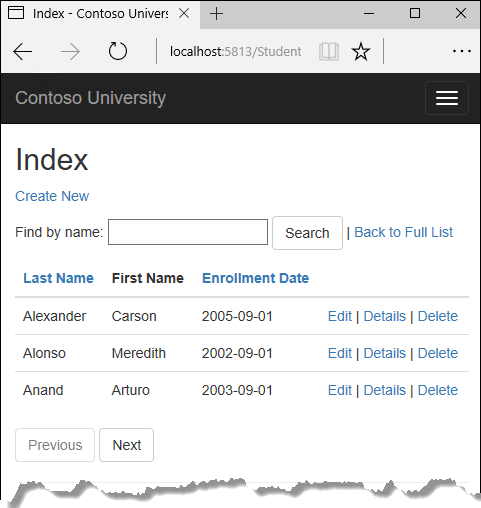Sort by the Last Name column header
481x508 pixels.
pyautogui.click(x=58, y=278)
